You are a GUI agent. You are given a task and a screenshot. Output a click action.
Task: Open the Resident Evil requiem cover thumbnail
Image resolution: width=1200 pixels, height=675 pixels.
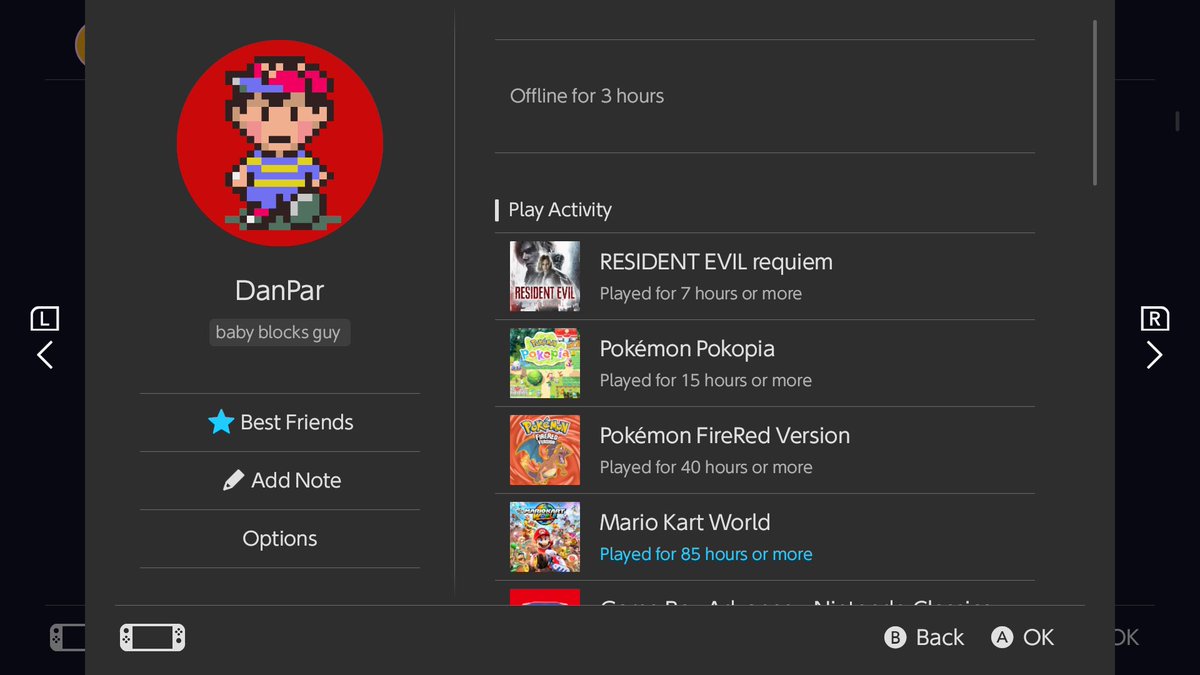pos(545,276)
